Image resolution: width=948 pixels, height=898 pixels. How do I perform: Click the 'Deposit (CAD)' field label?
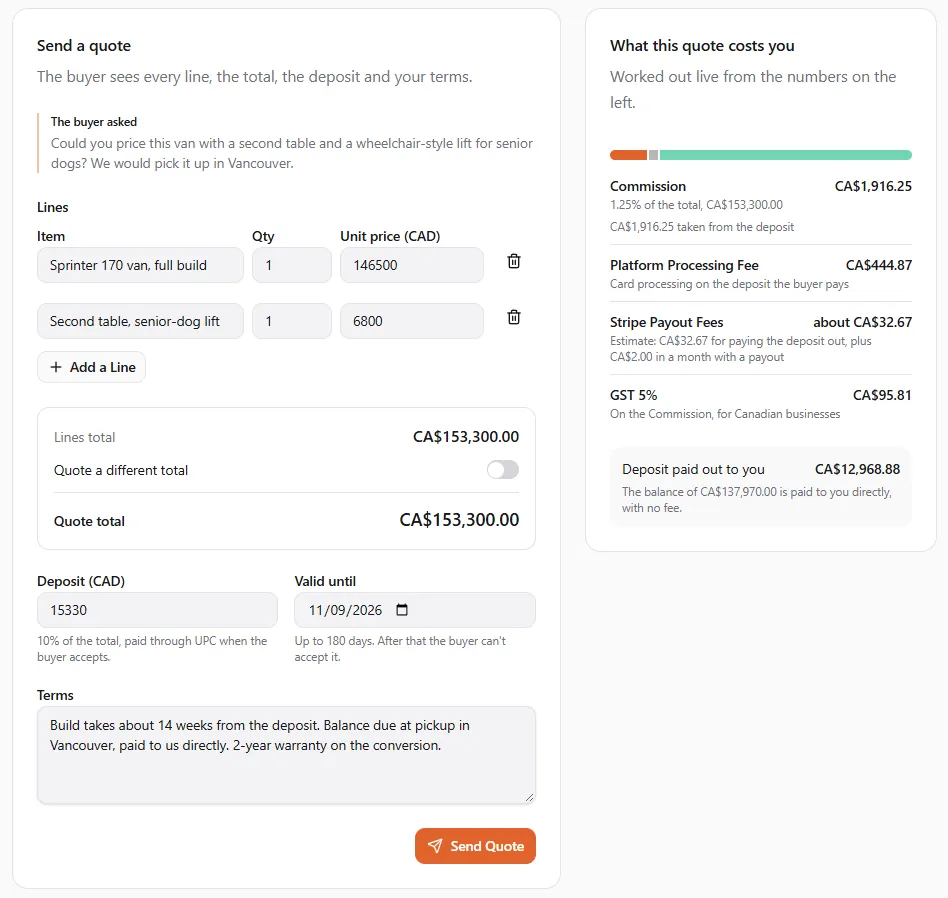pyautogui.click(x=81, y=581)
